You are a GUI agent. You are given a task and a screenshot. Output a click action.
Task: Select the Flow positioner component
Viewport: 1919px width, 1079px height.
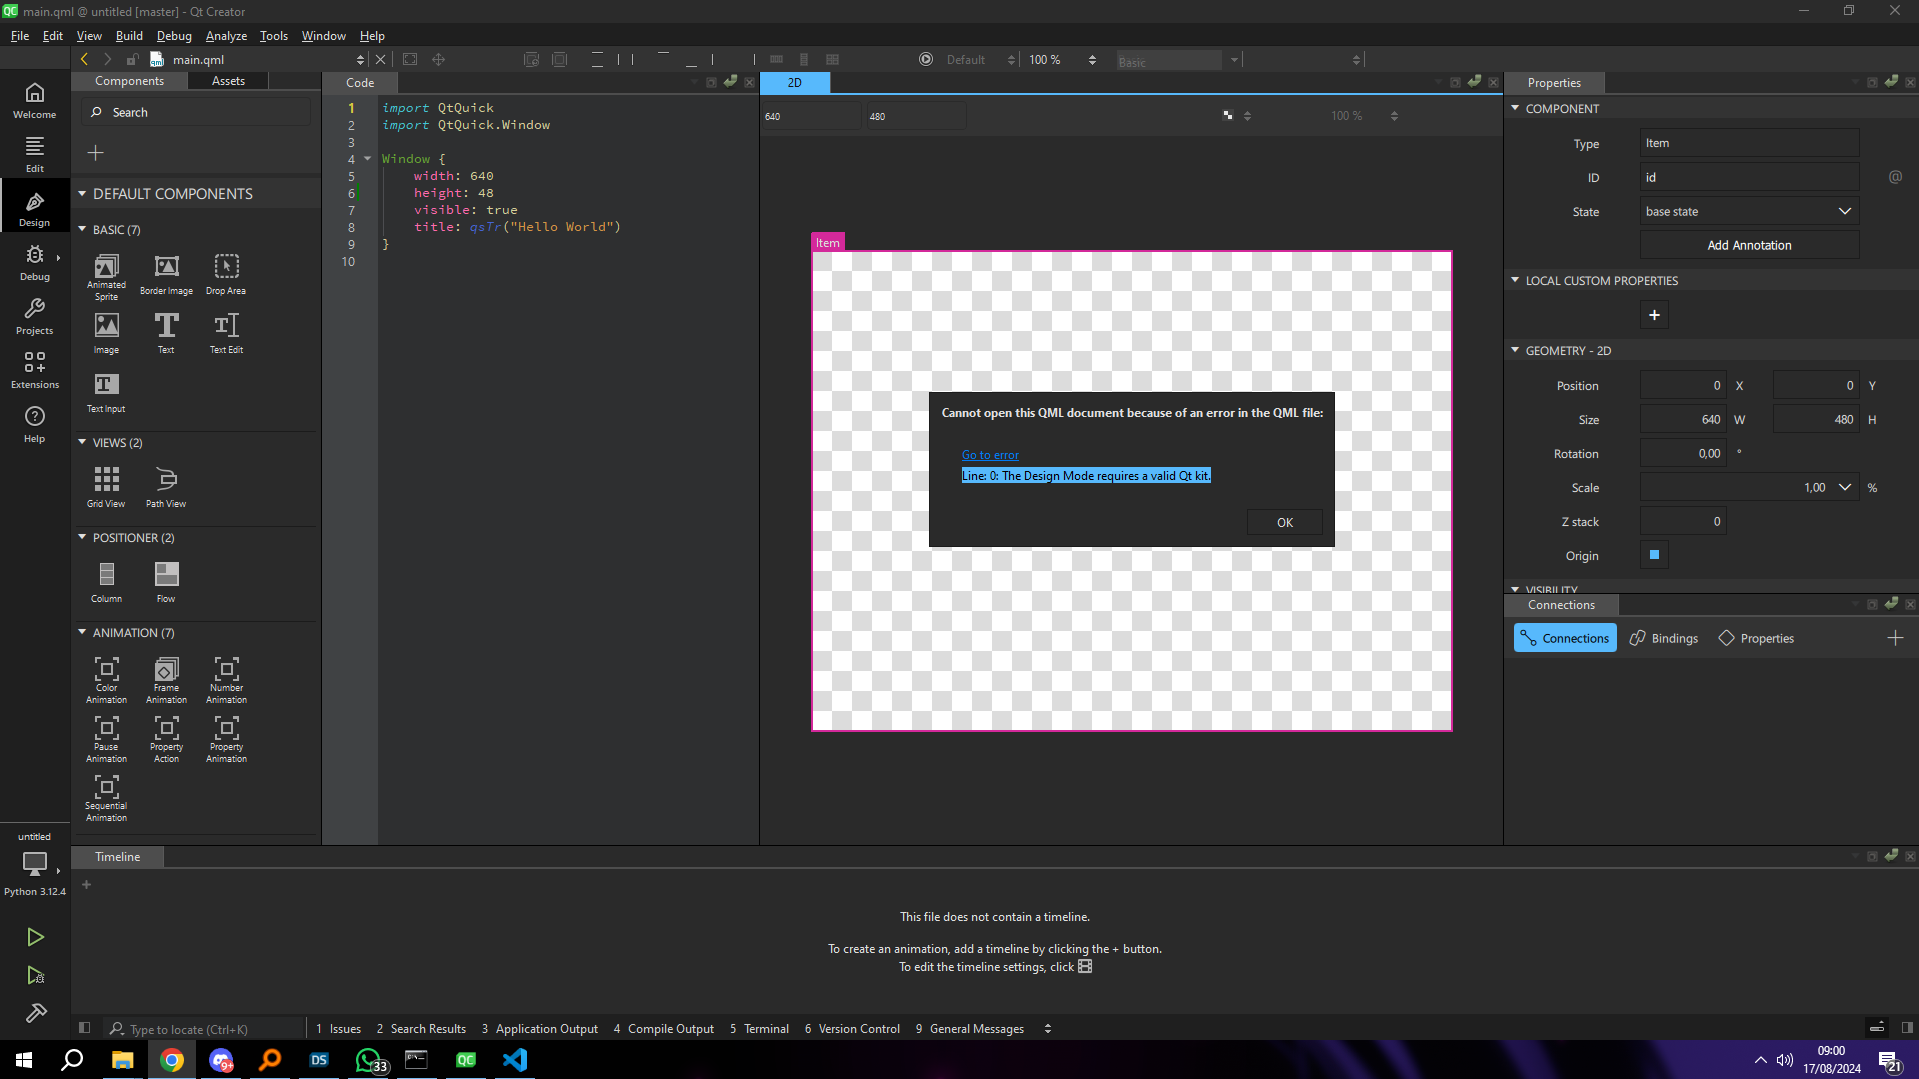click(166, 583)
